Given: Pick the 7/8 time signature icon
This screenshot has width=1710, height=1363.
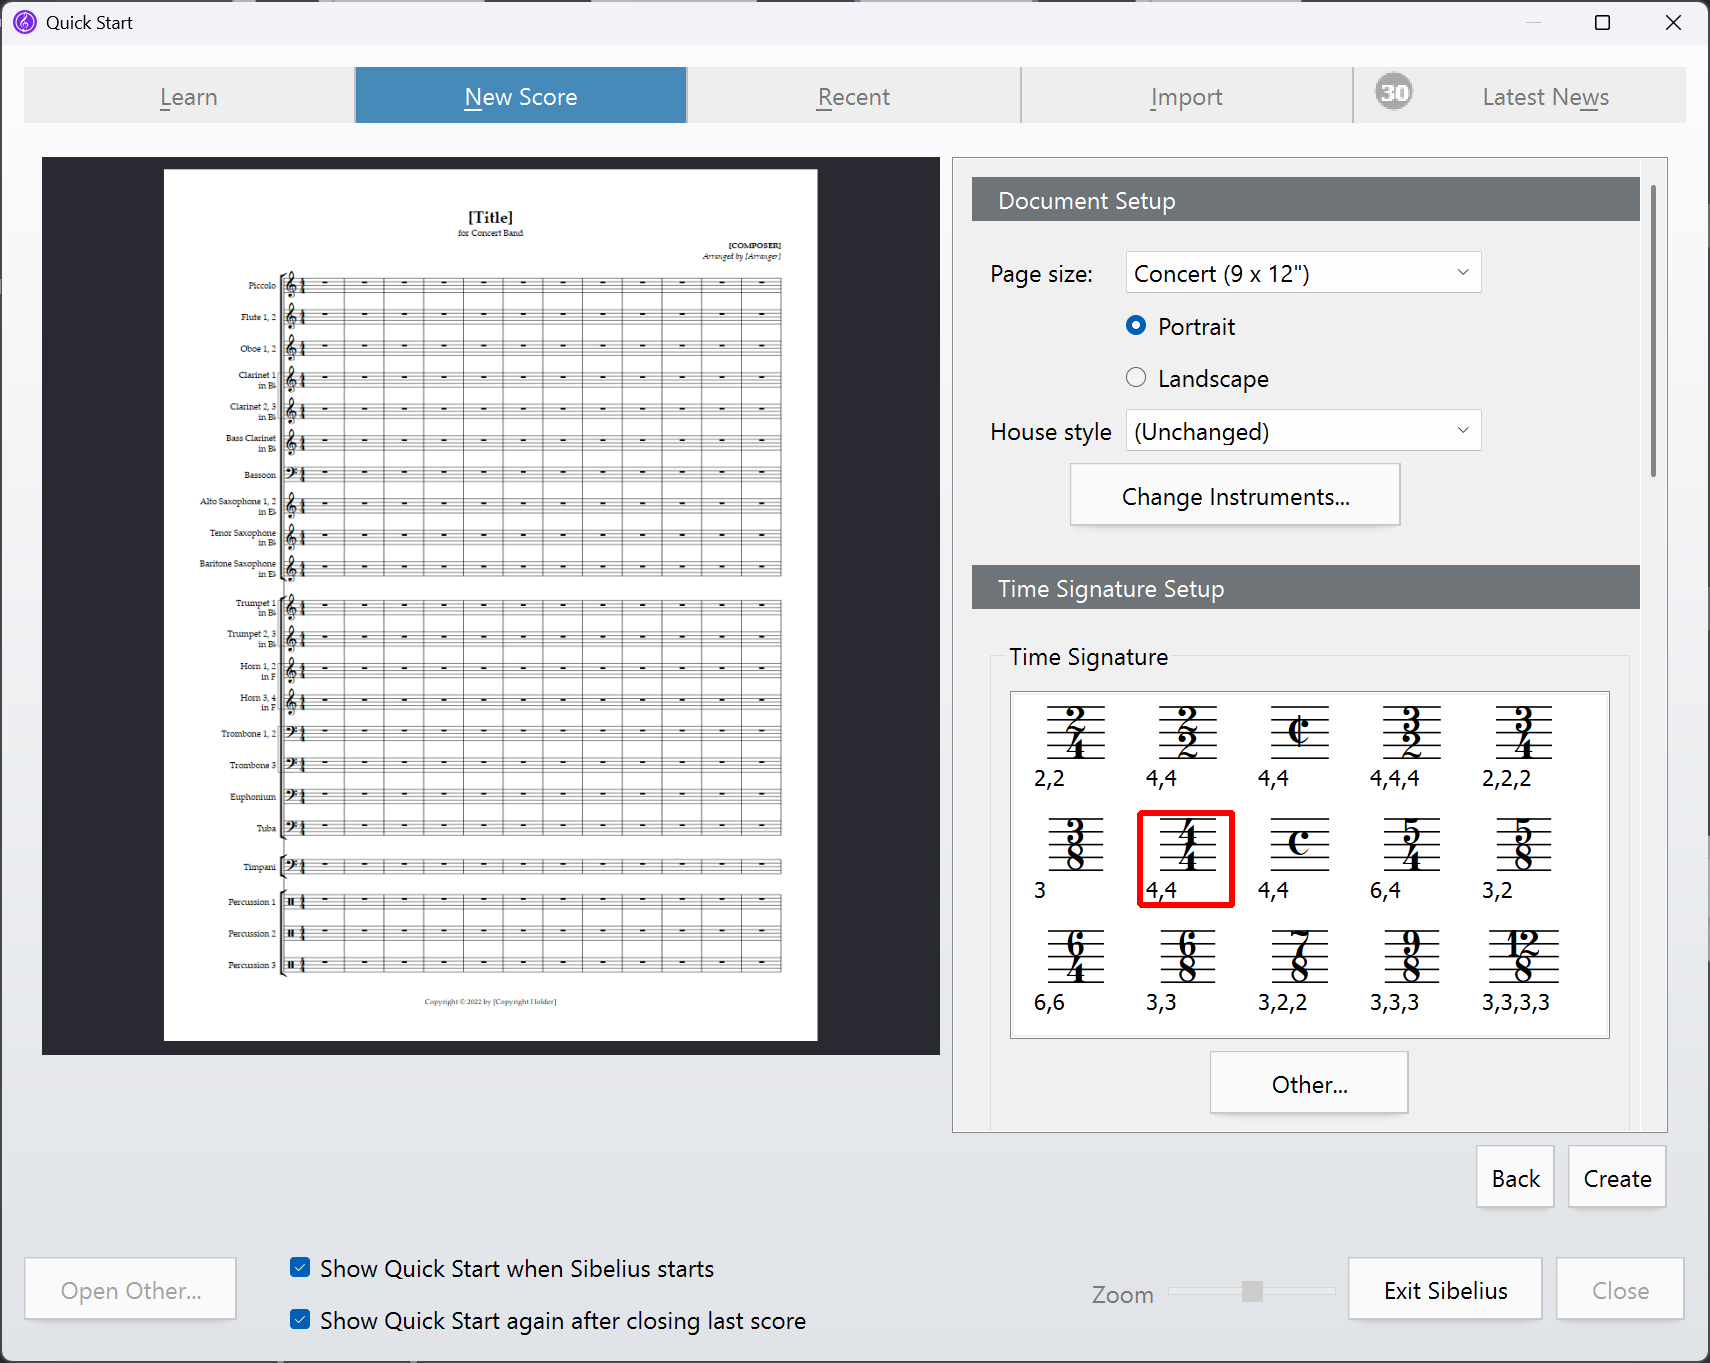Looking at the screenshot, I should tap(1298, 957).
